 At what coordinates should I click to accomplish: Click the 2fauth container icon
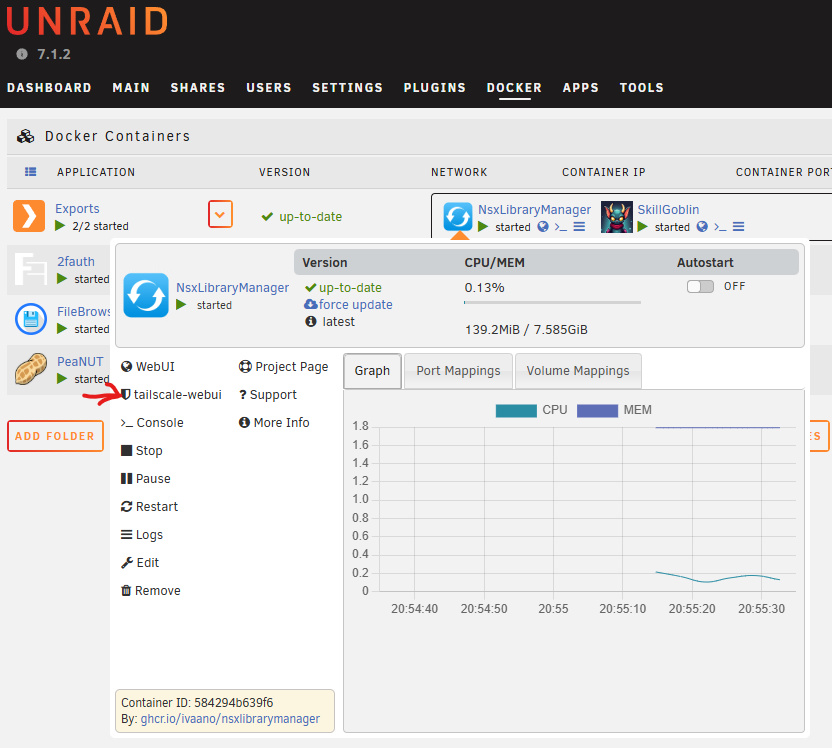(x=31, y=269)
